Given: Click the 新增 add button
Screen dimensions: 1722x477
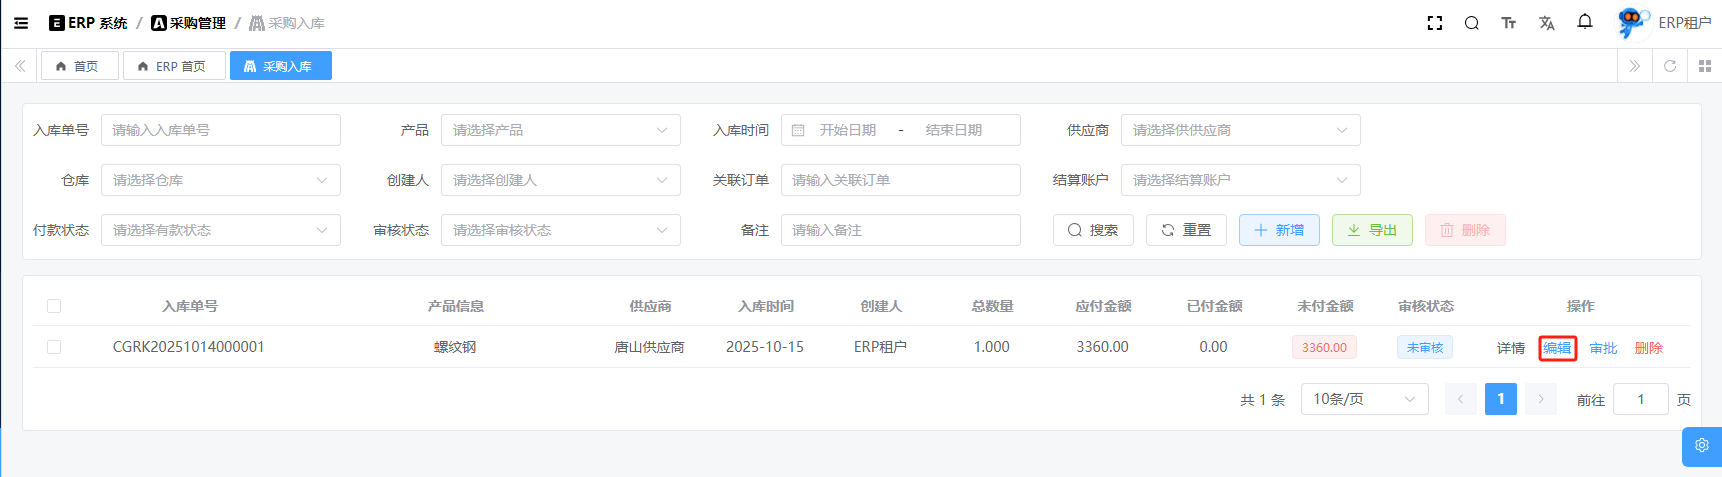Looking at the screenshot, I should (x=1279, y=230).
